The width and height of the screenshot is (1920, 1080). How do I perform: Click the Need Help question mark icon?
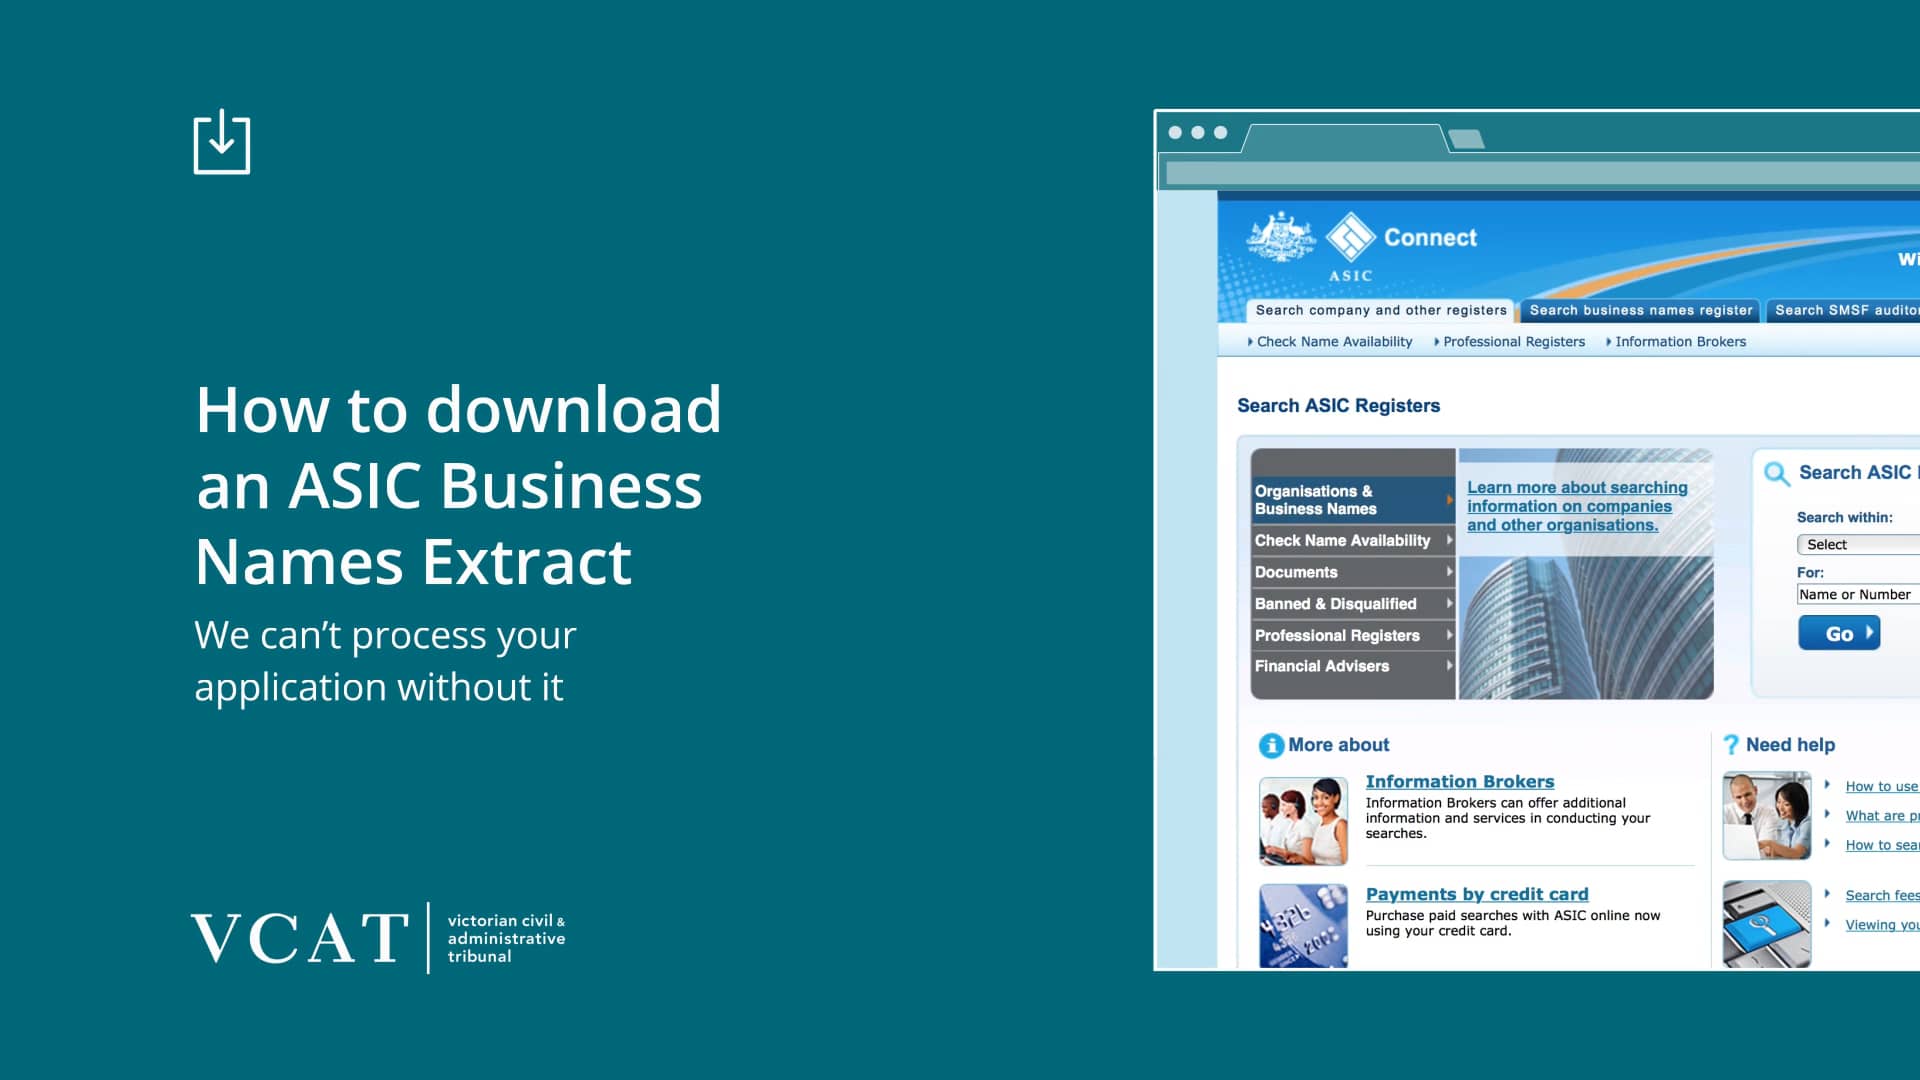(1731, 744)
